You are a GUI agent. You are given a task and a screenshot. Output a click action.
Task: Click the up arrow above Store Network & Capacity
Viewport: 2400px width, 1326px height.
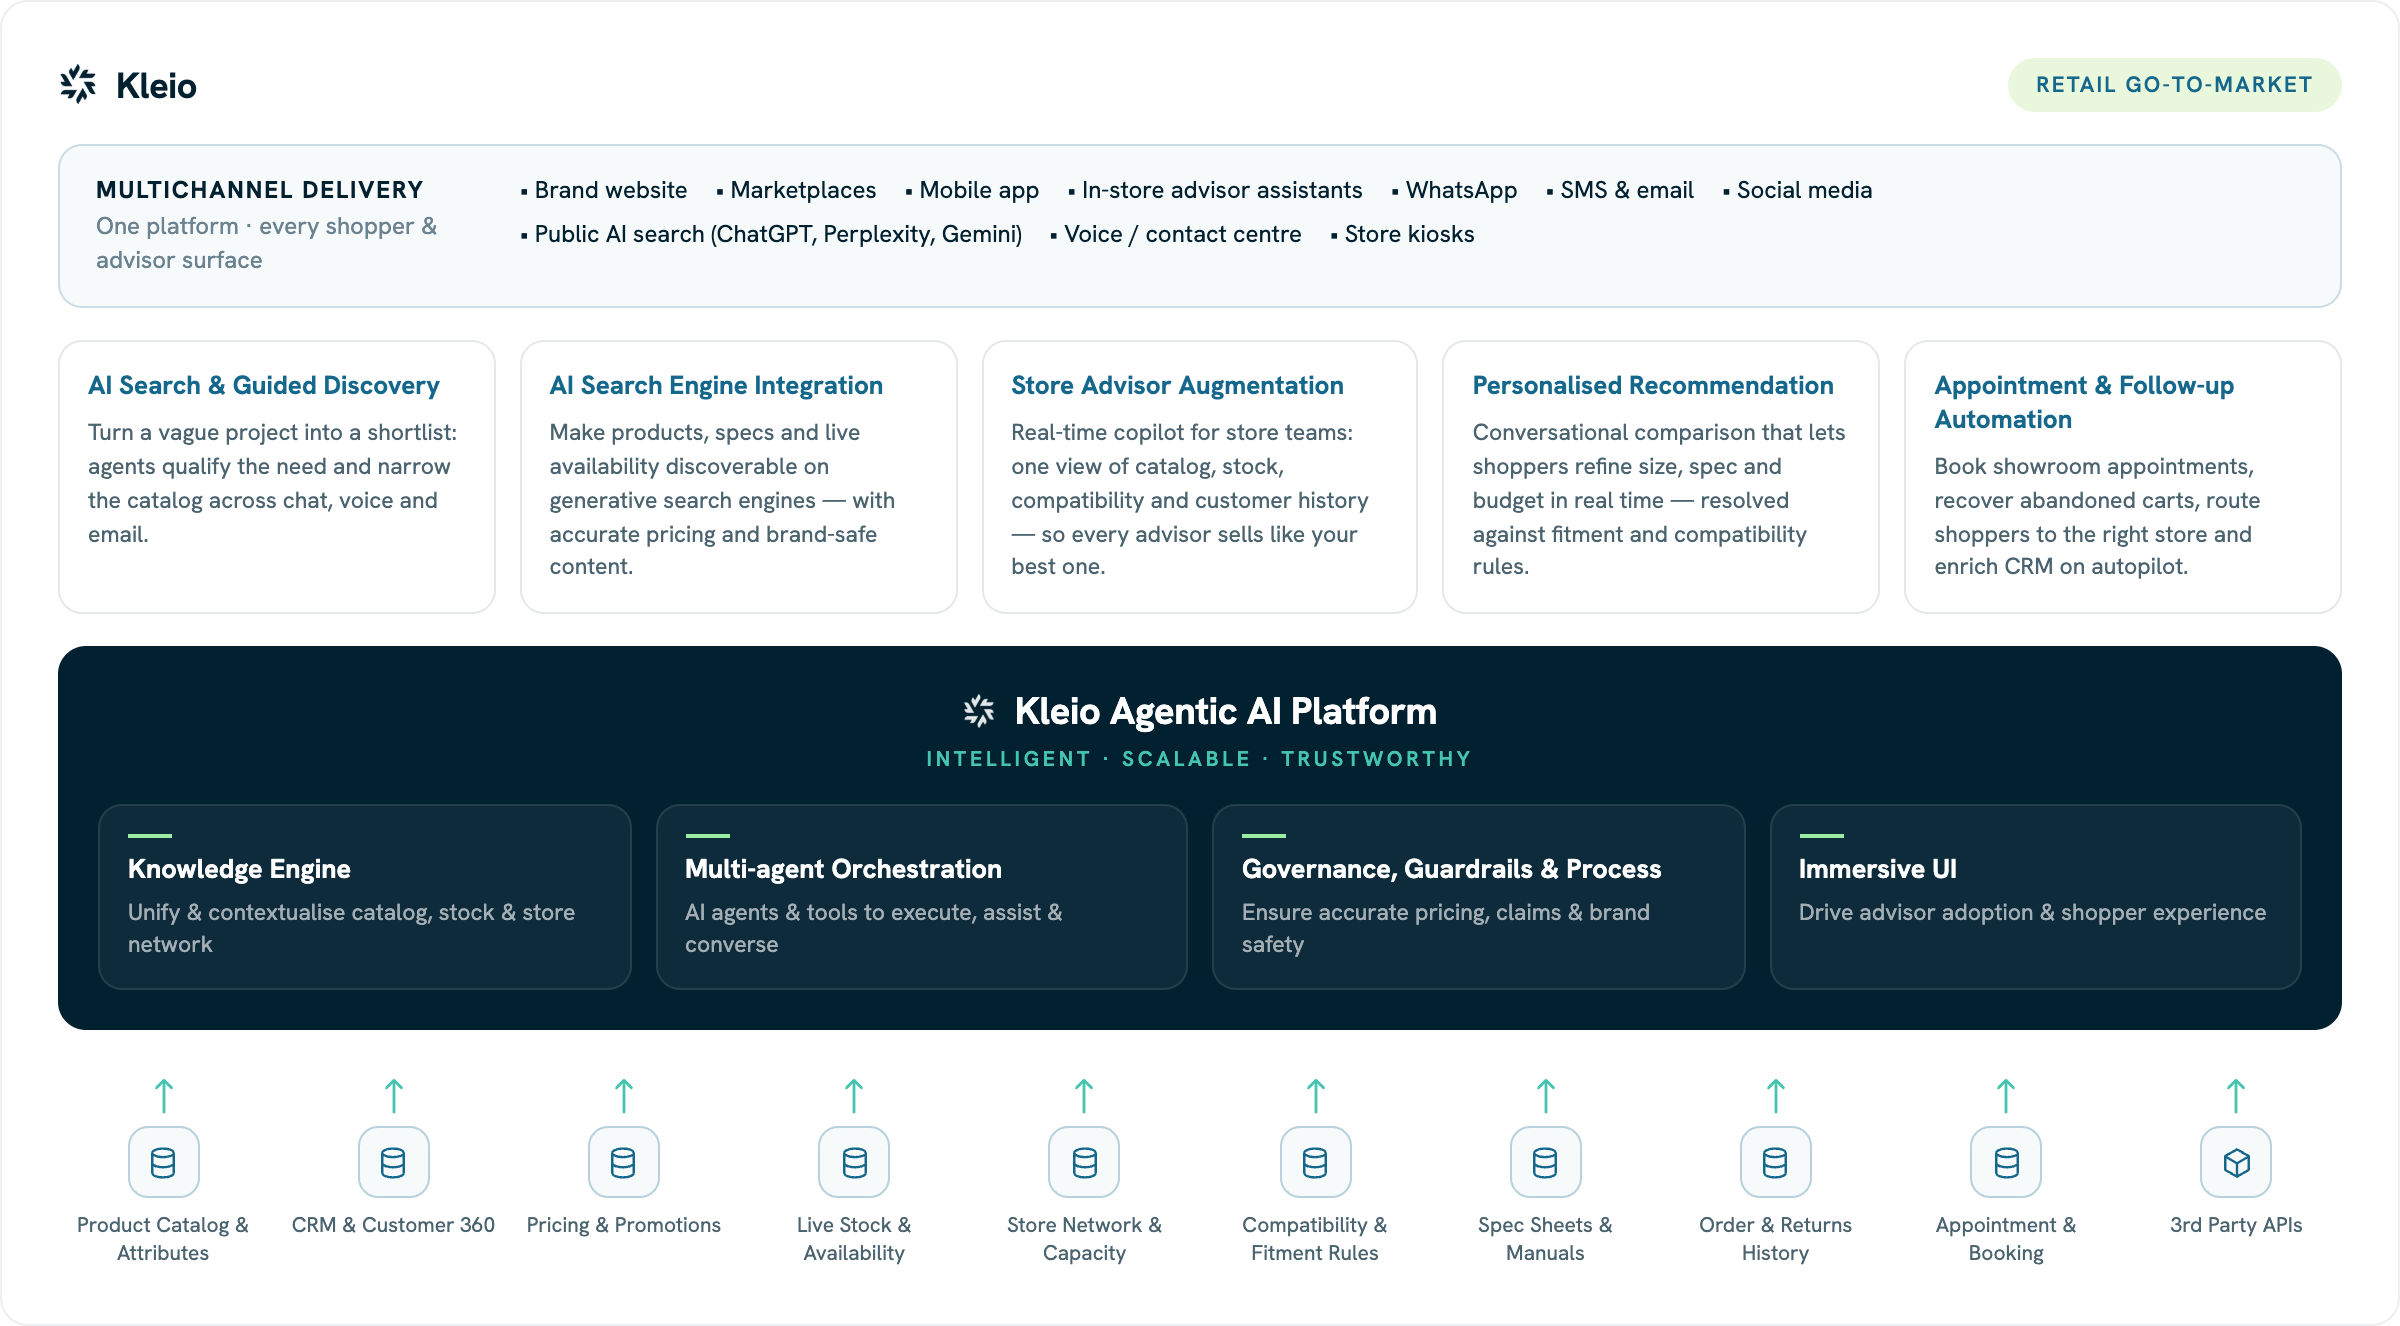1084,1096
